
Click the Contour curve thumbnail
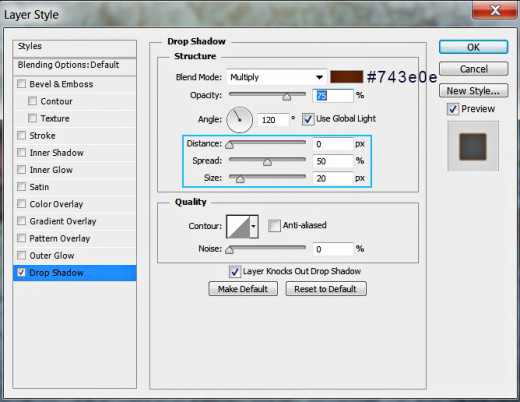(238, 226)
